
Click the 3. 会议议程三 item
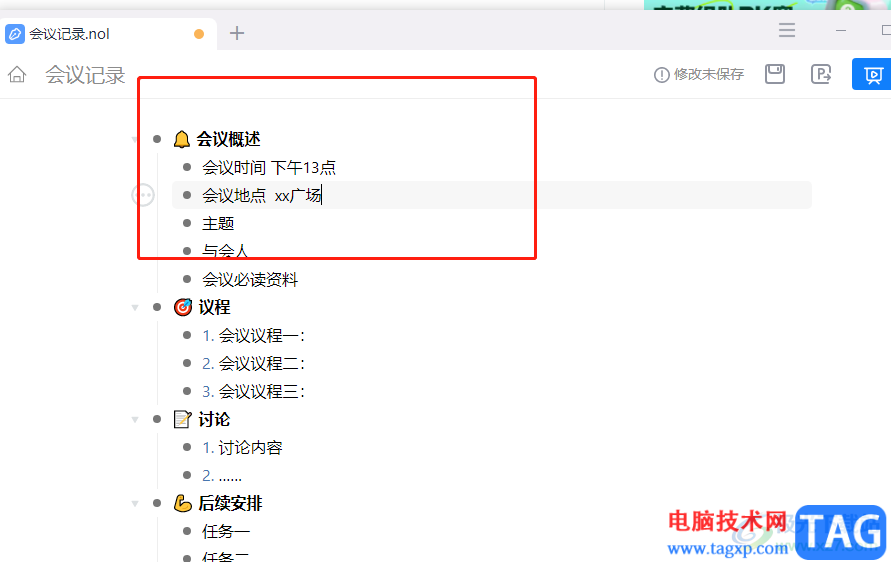(x=253, y=392)
